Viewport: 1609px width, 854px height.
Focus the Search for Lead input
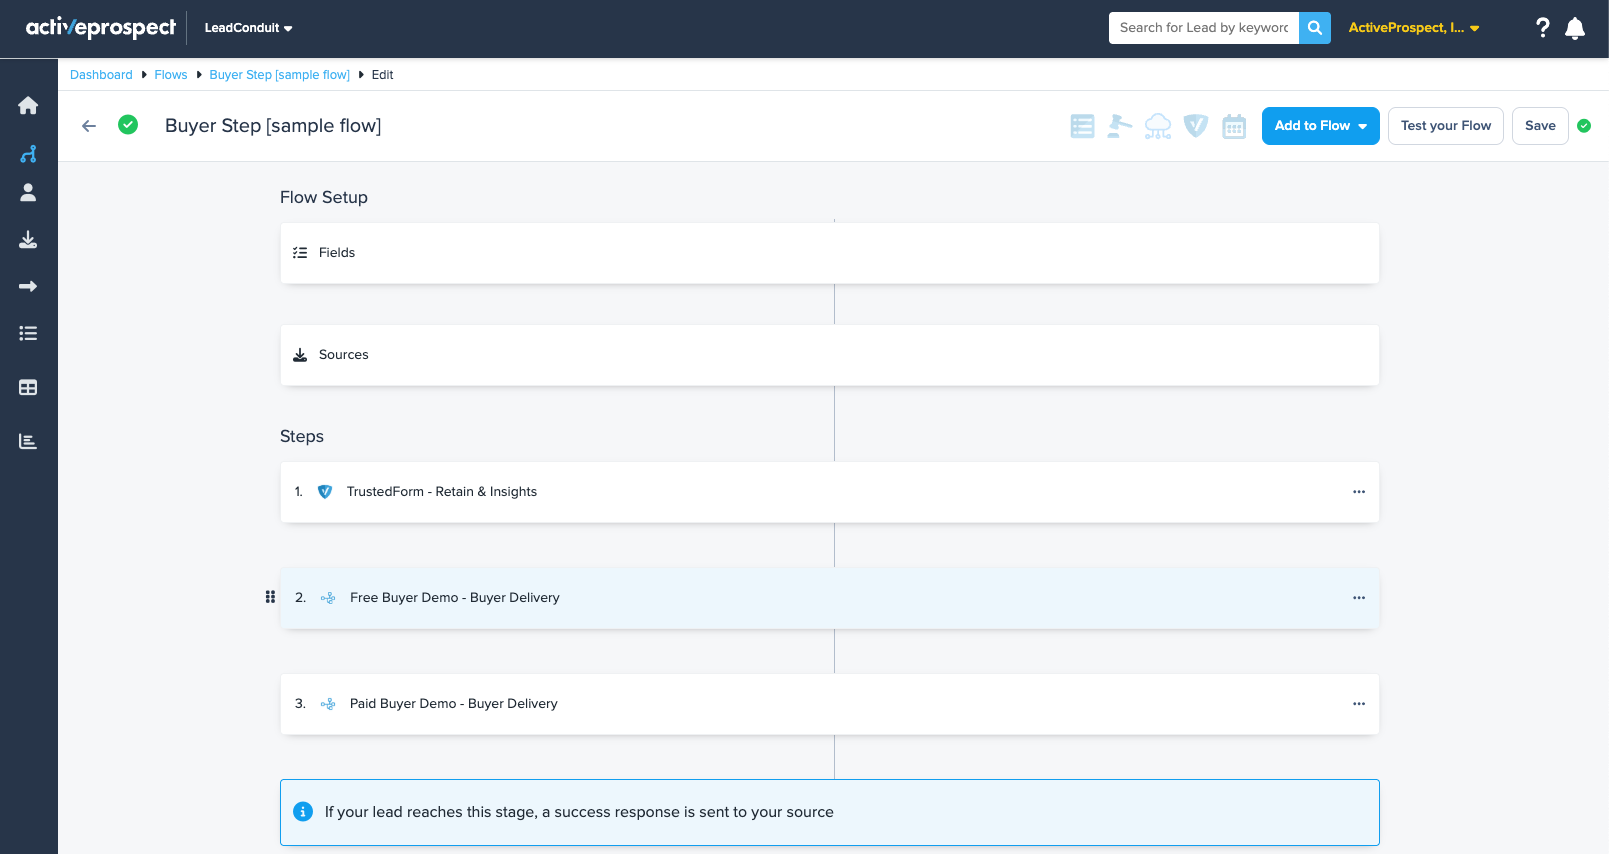click(x=1204, y=28)
